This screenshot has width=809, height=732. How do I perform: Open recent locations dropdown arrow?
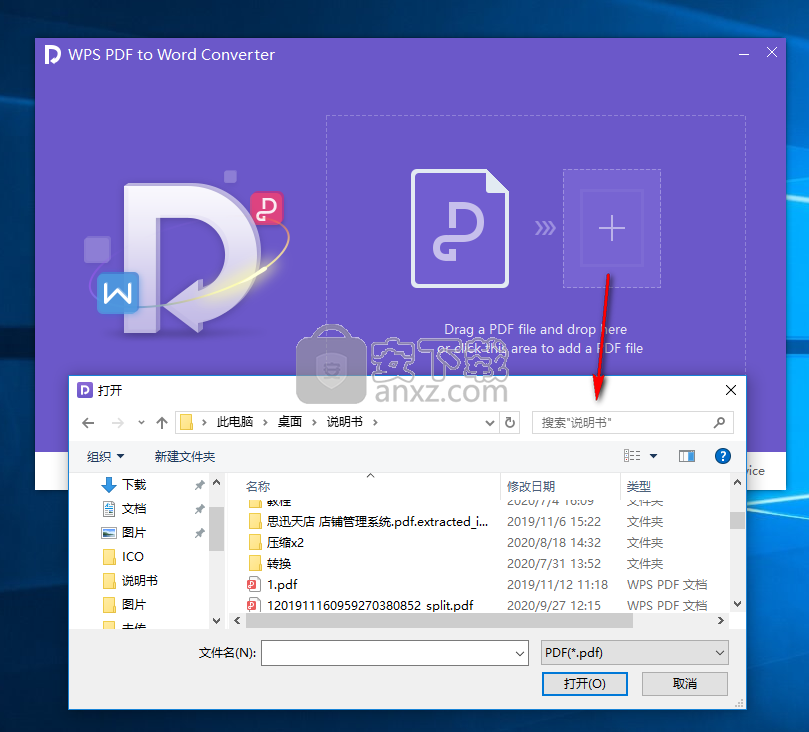141,422
